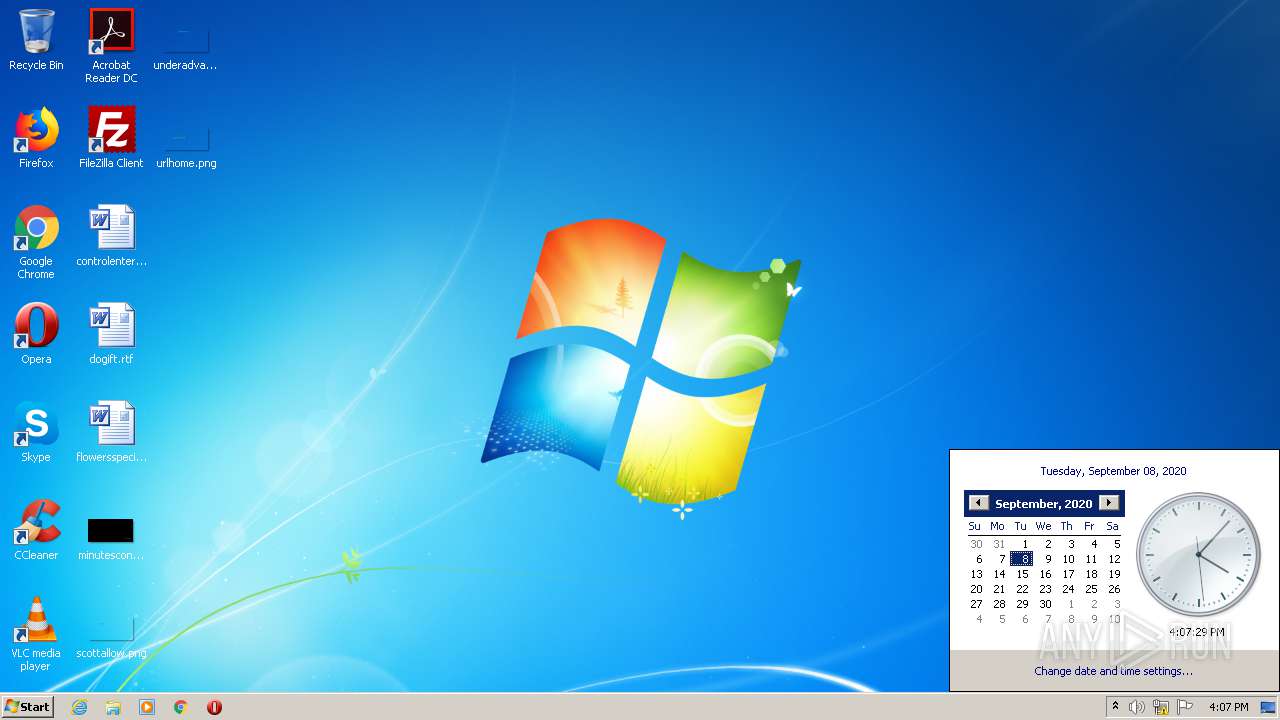This screenshot has width=1280, height=720.
Task: Select the underadva... file icon
Action: coord(185,46)
